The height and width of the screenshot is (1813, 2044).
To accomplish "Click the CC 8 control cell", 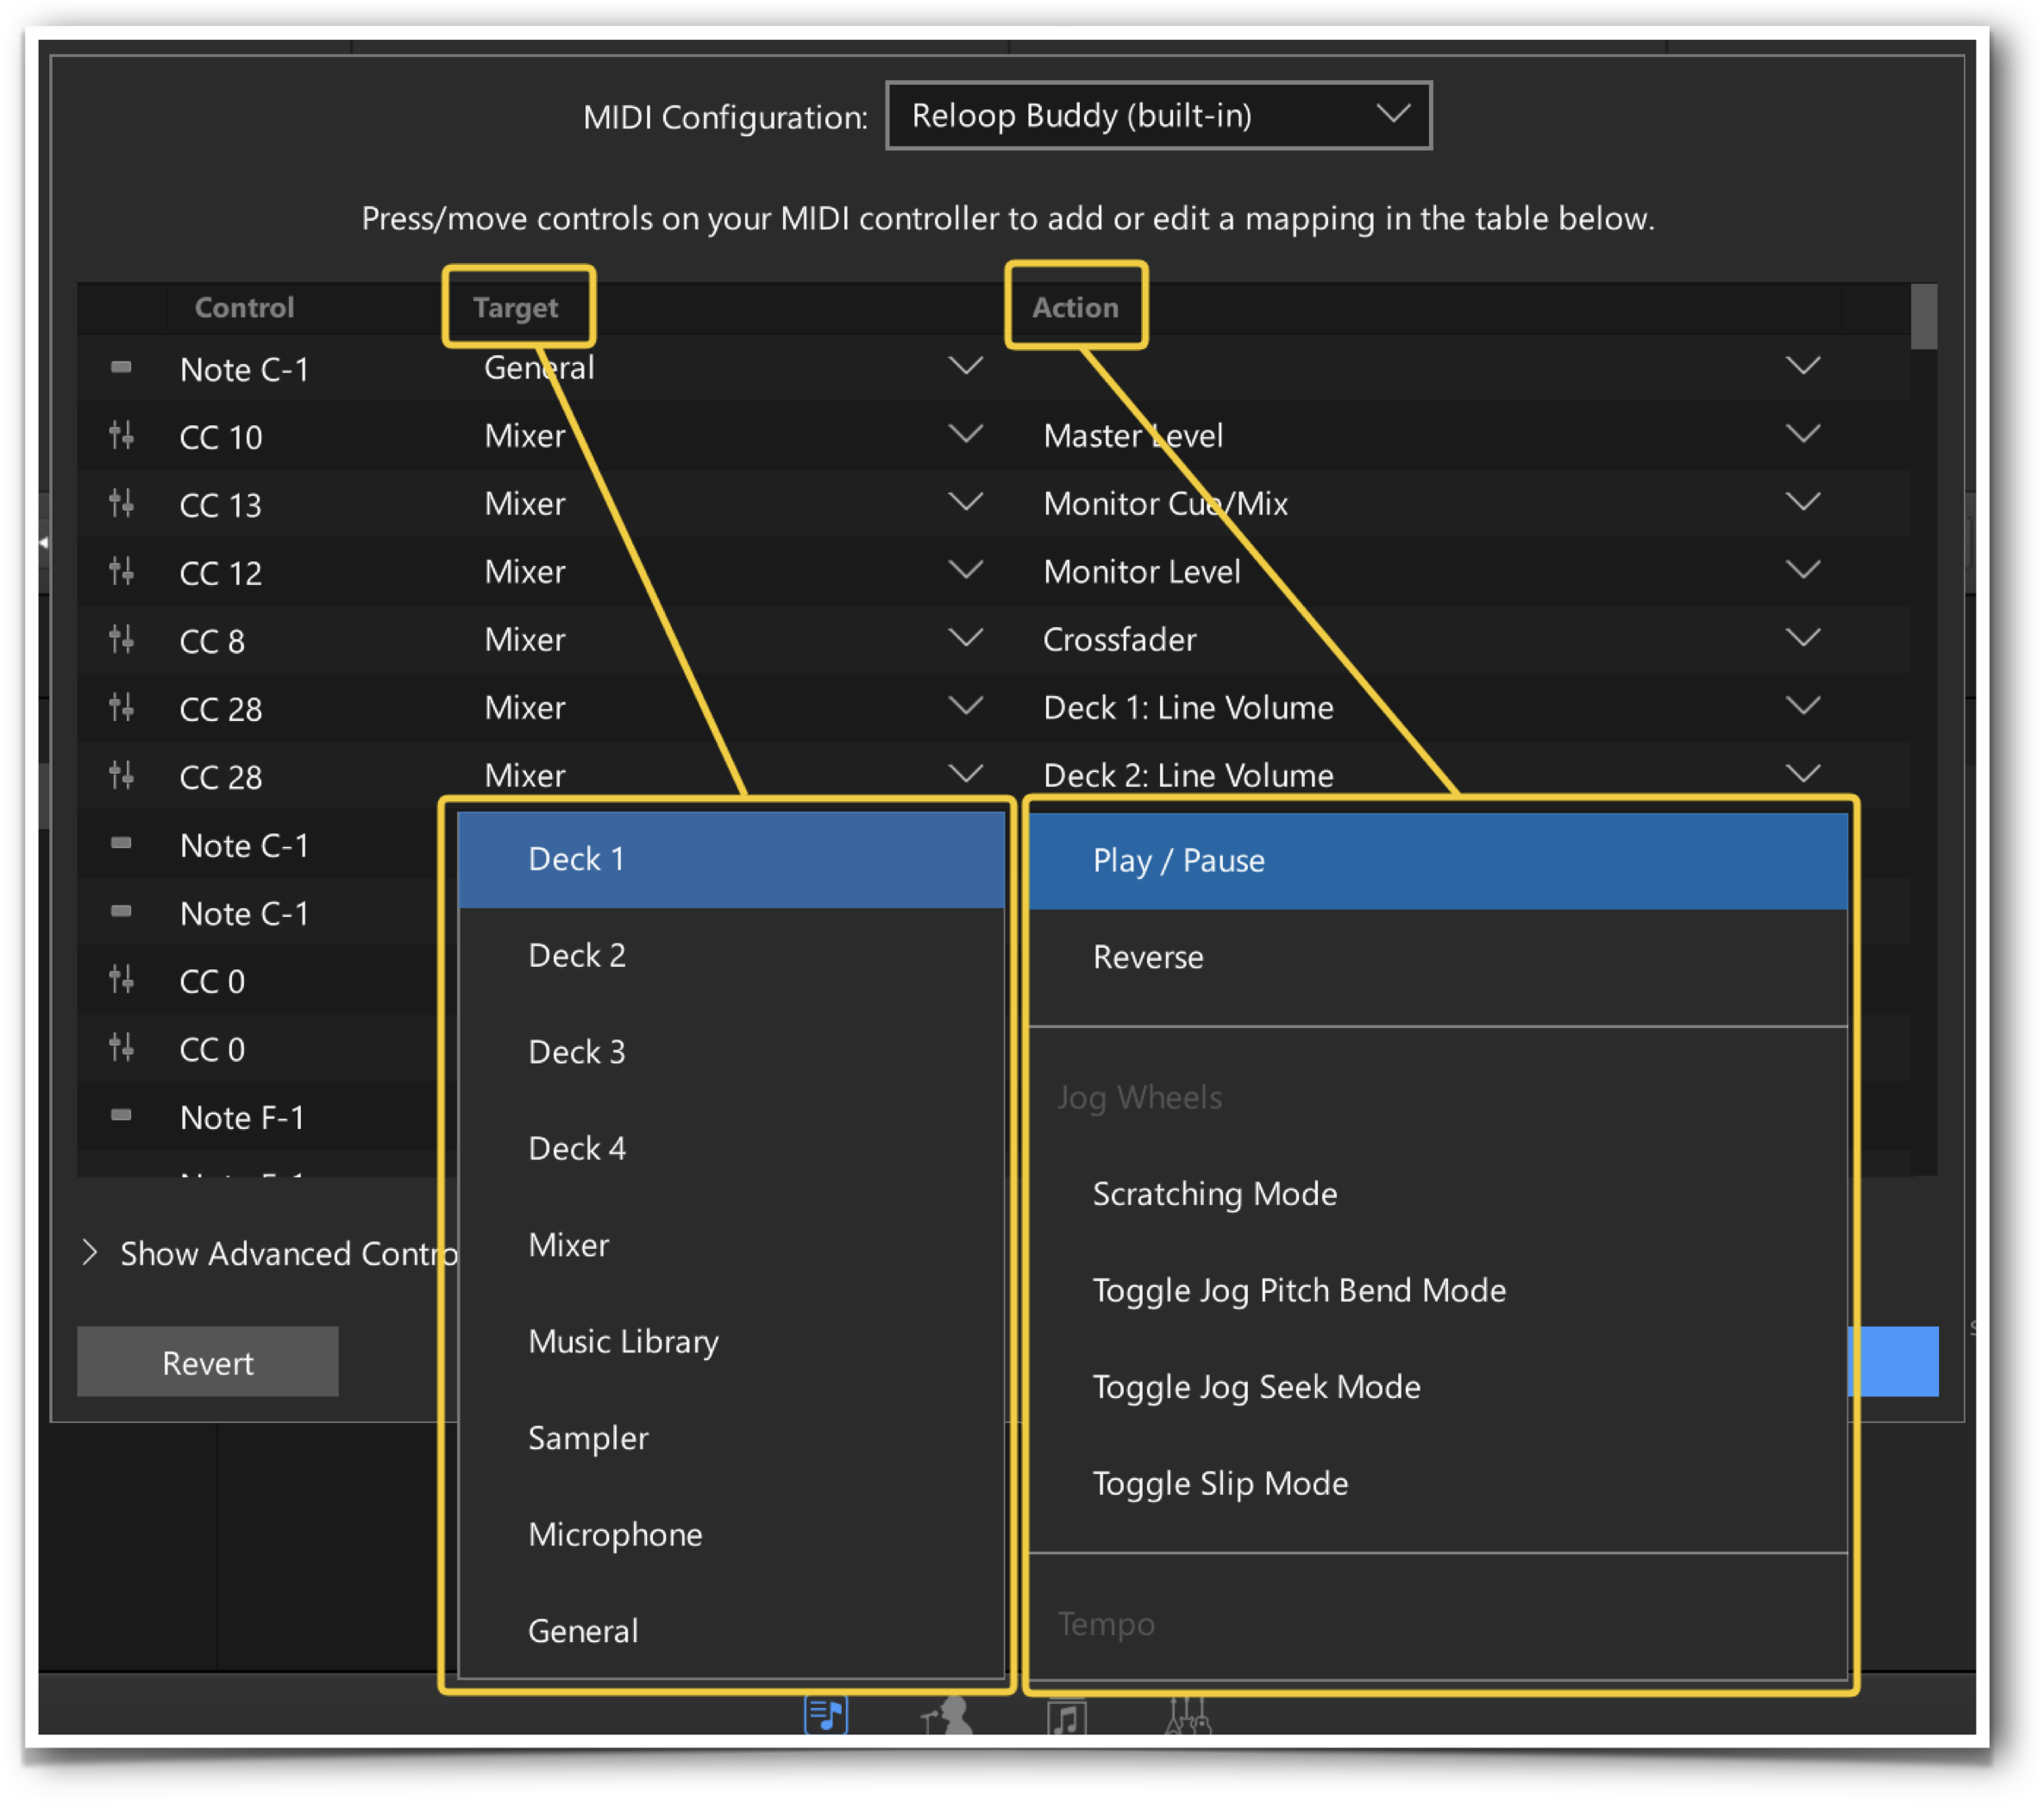I will [x=212, y=641].
